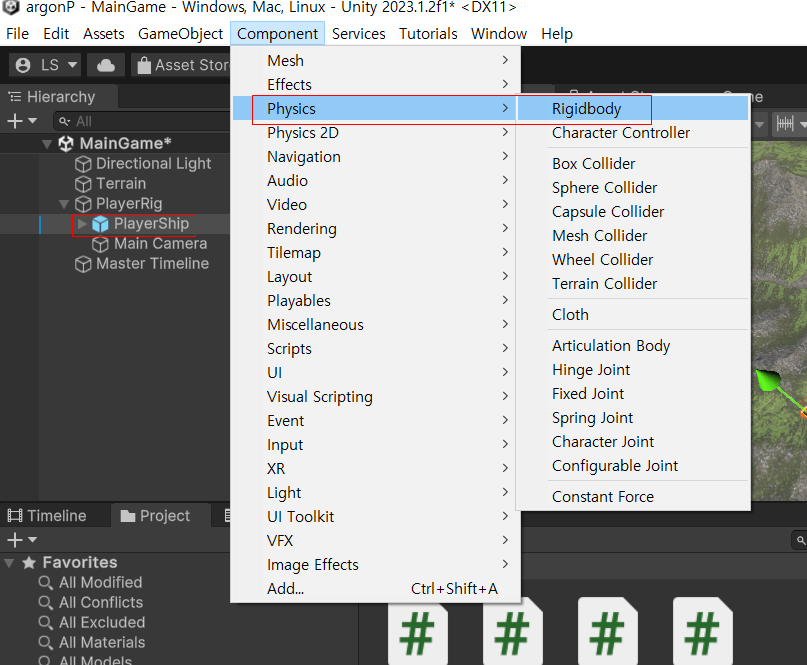Click the PlayerShip prefab cube icon

[x=100, y=224]
